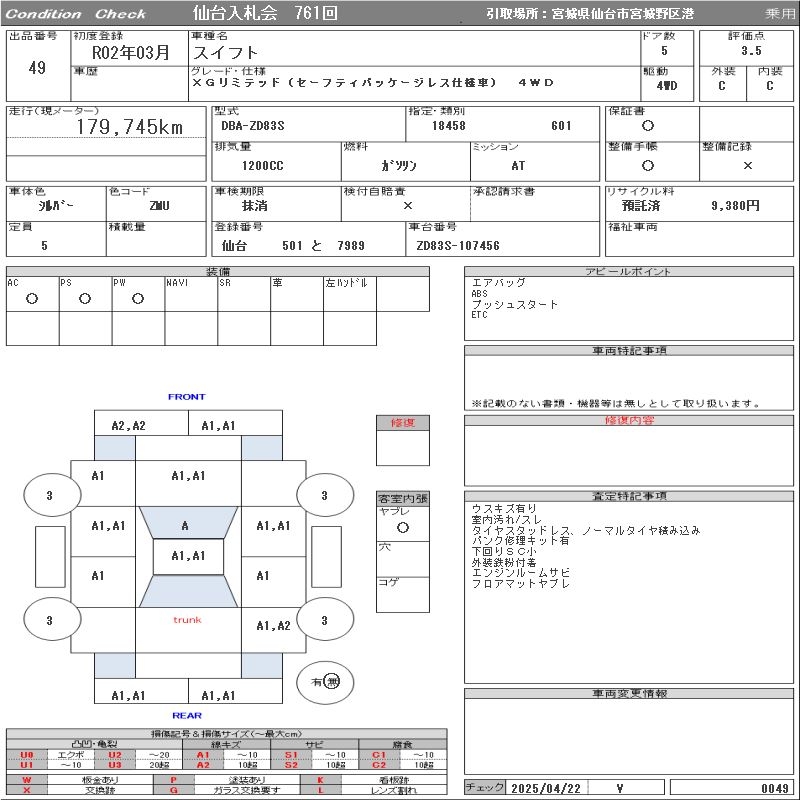
Task: Select the spare tire 有/無 indicator
Action: pyautogui.click(x=325, y=681)
